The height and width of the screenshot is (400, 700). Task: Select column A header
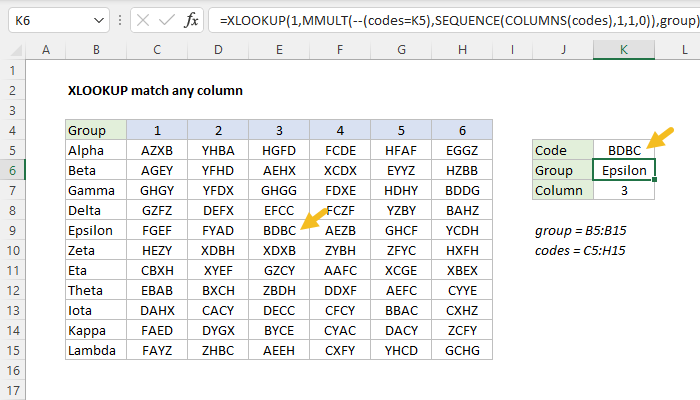pyautogui.click(x=46, y=50)
